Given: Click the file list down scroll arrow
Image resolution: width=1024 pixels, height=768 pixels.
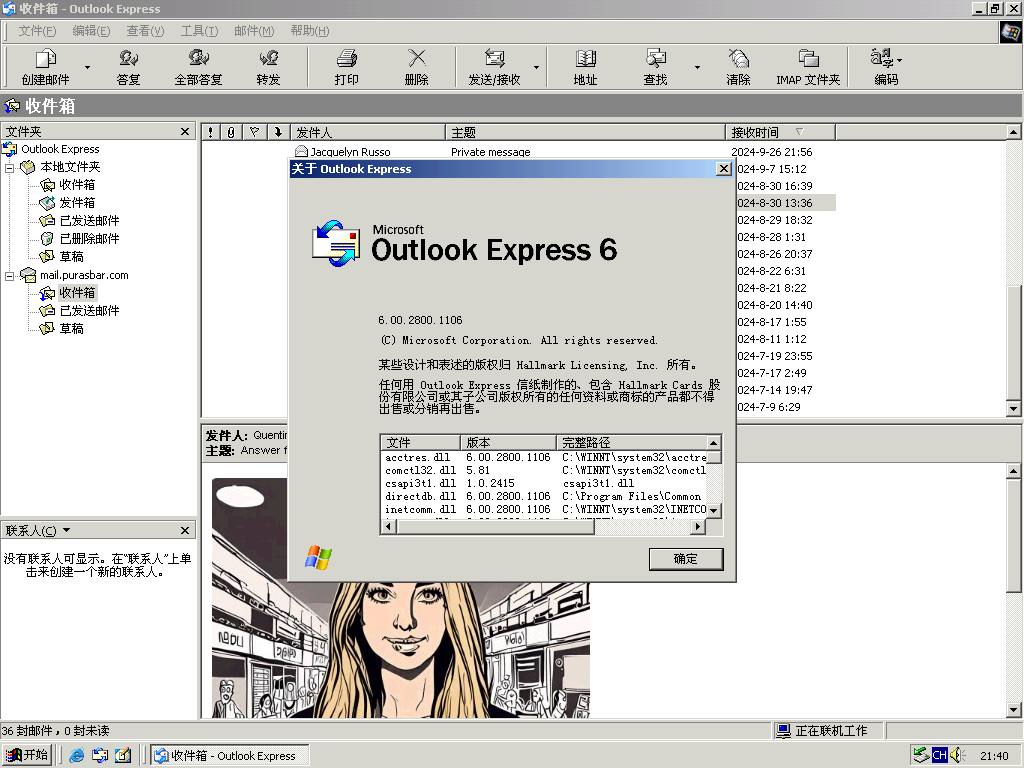Looking at the screenshot, I should click(x=714, y=511).
